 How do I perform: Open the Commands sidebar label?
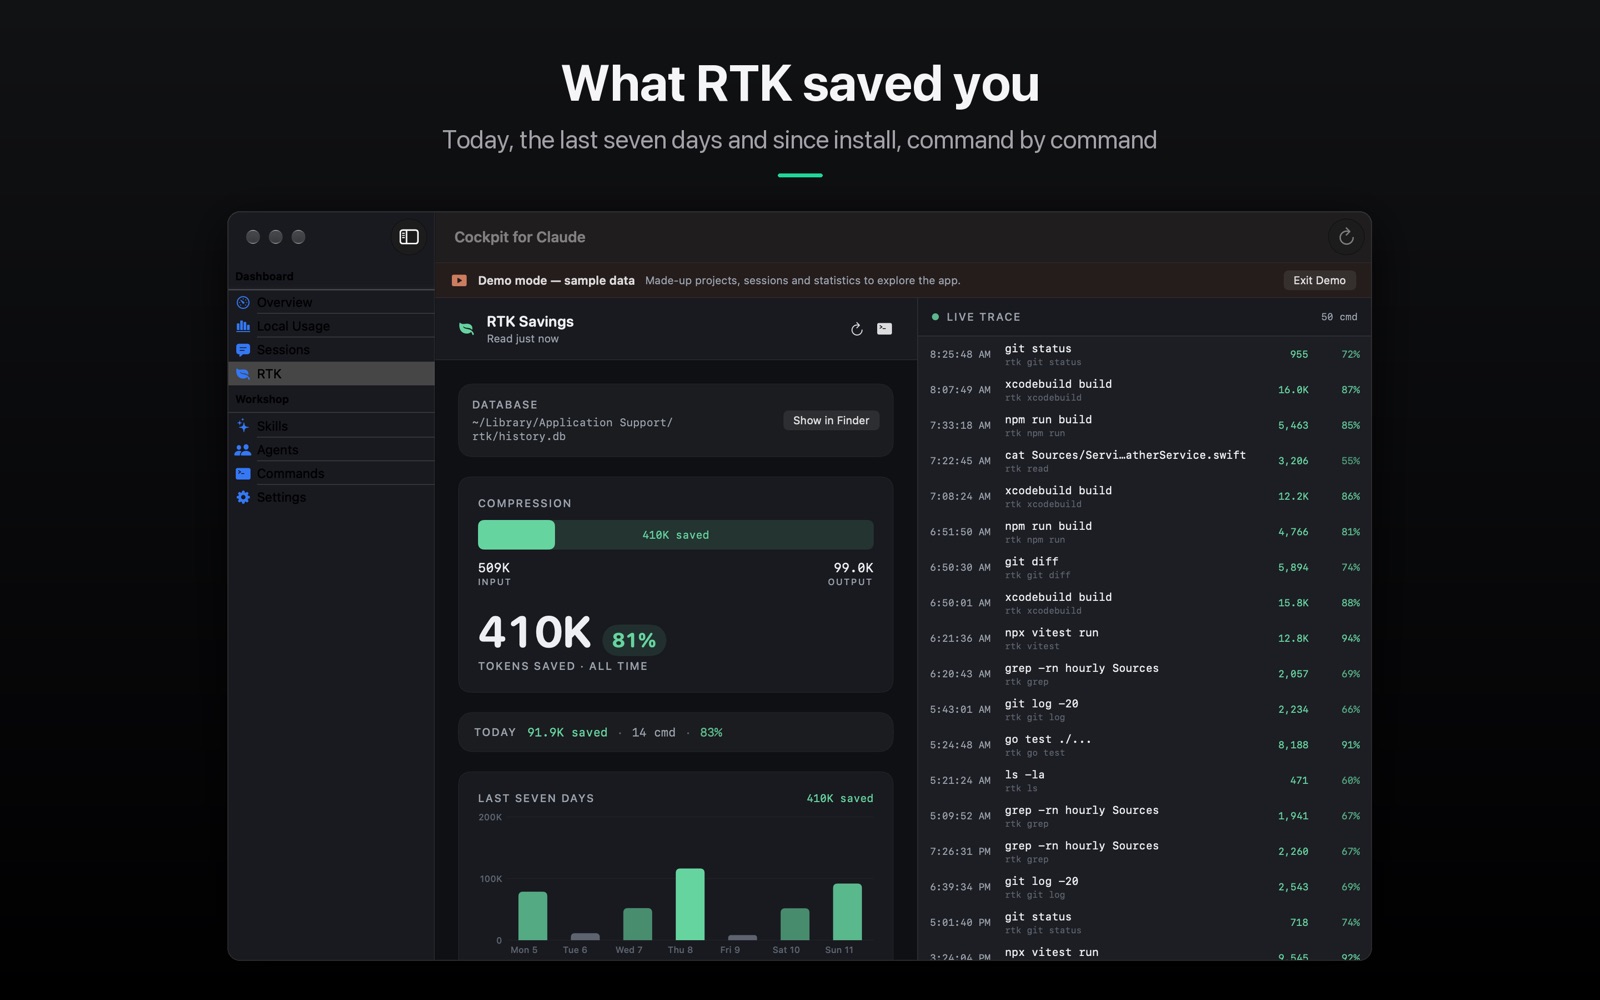pos(290,474)
